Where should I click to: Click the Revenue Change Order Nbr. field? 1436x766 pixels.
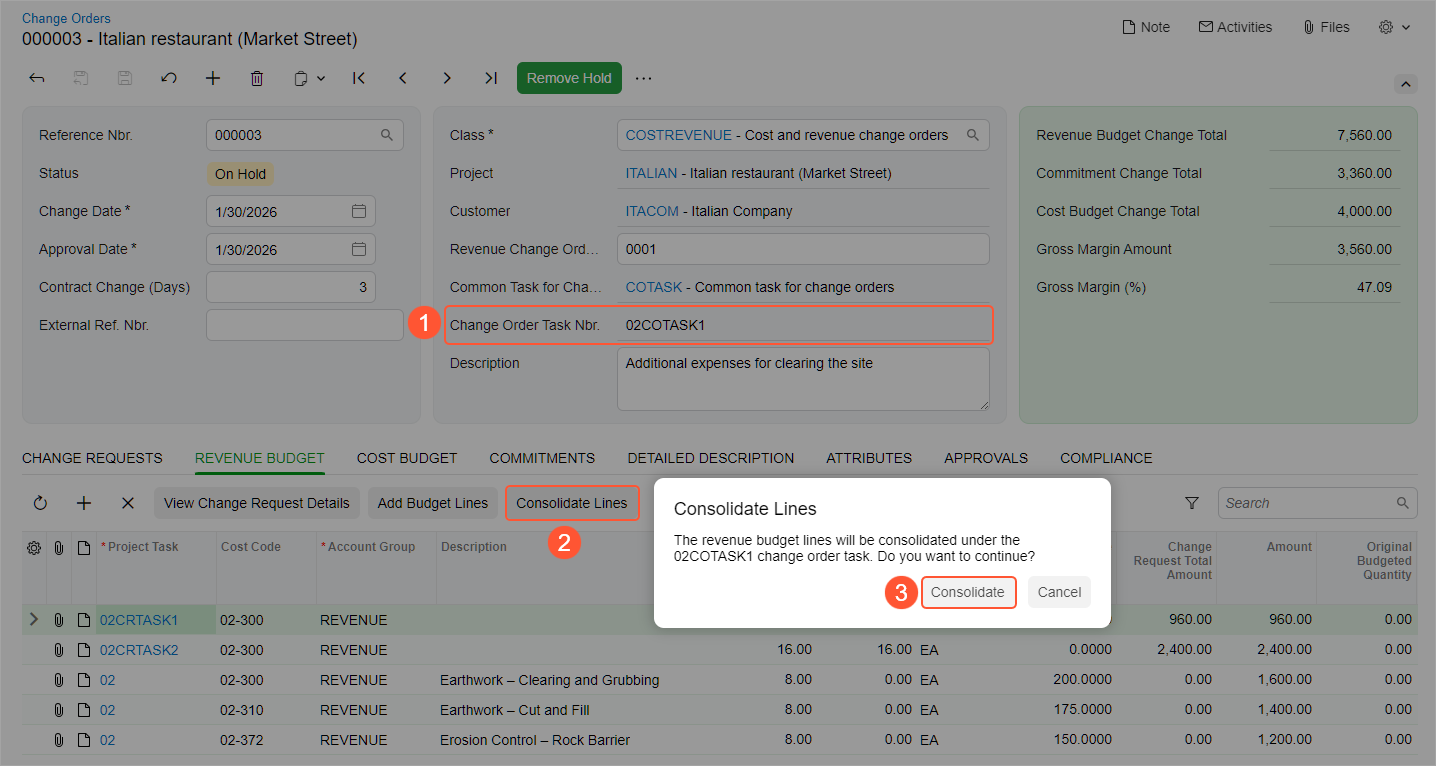pyautogui.click(x=803, y=249)
